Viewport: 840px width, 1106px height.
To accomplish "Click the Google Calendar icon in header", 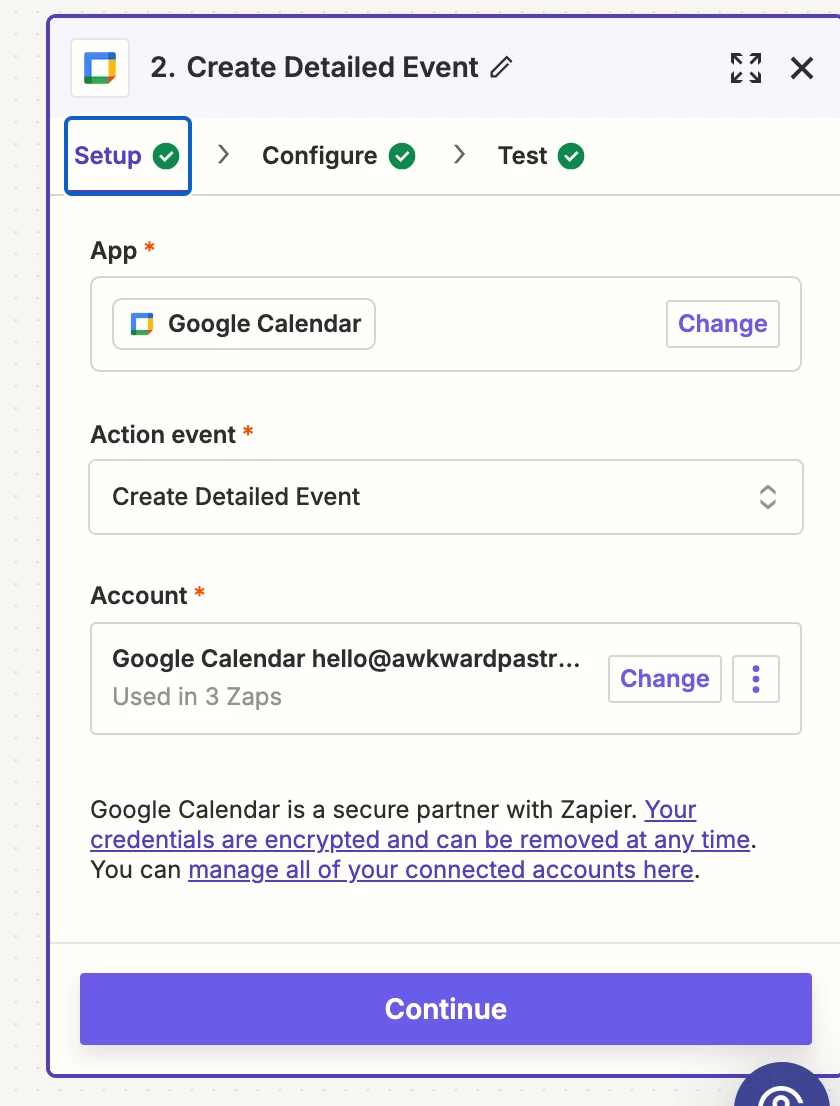I will tap(100, 68).
